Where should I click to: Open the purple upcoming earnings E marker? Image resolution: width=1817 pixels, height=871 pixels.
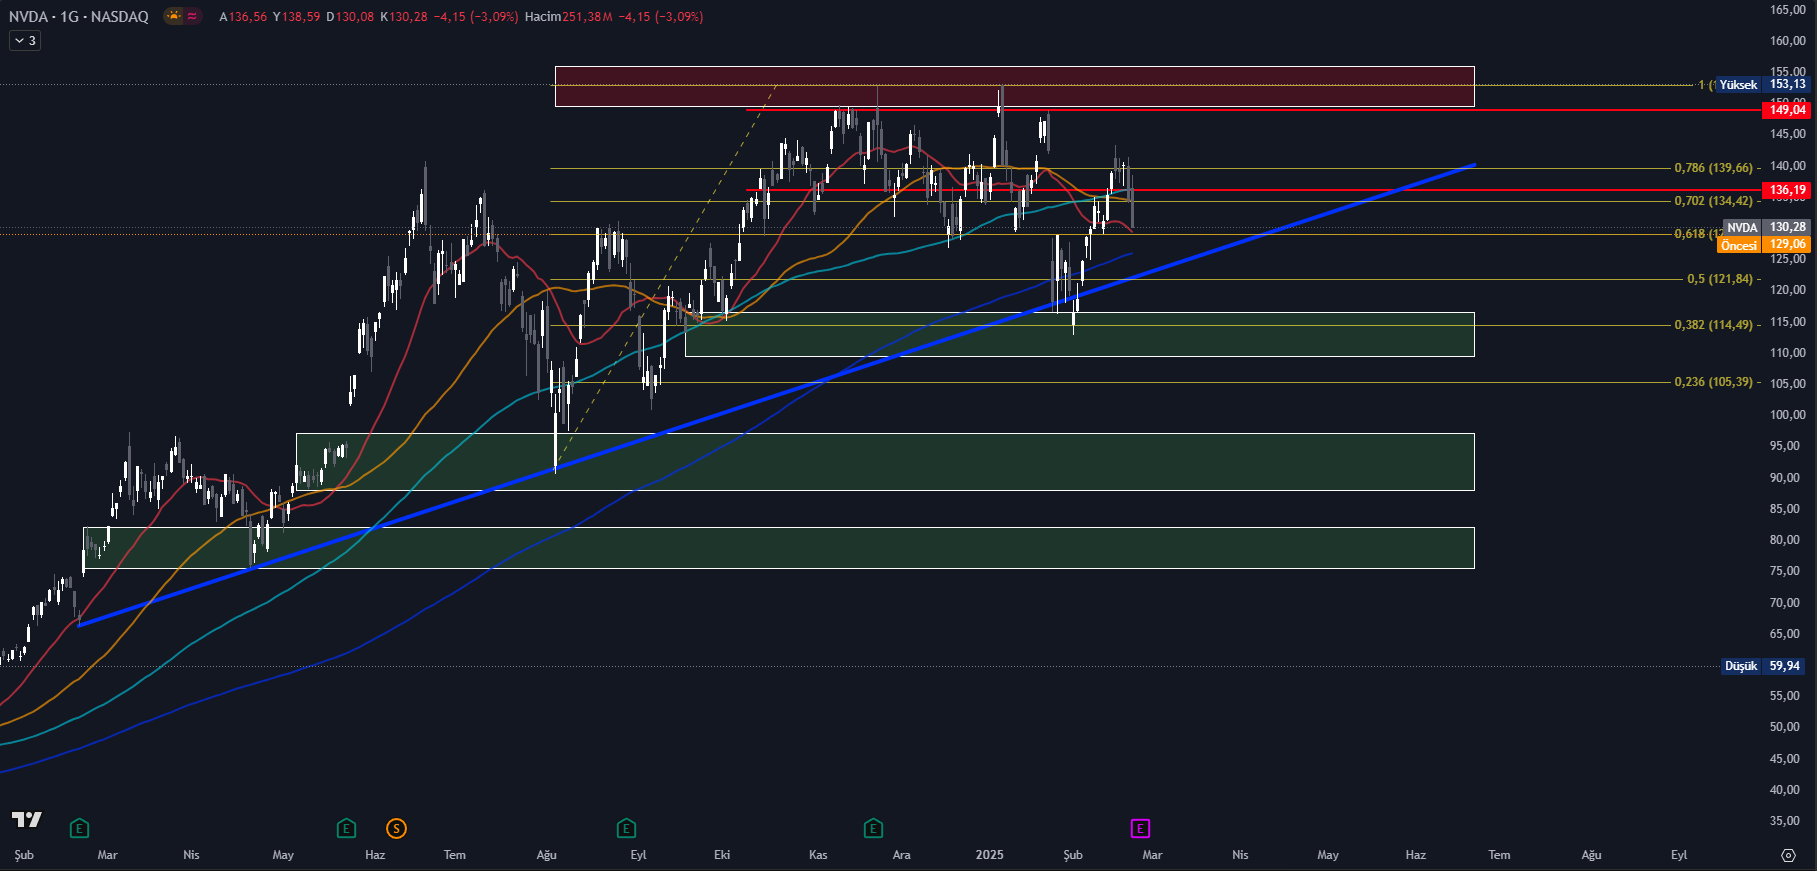pyautogui.click(x=1140, y=828)
